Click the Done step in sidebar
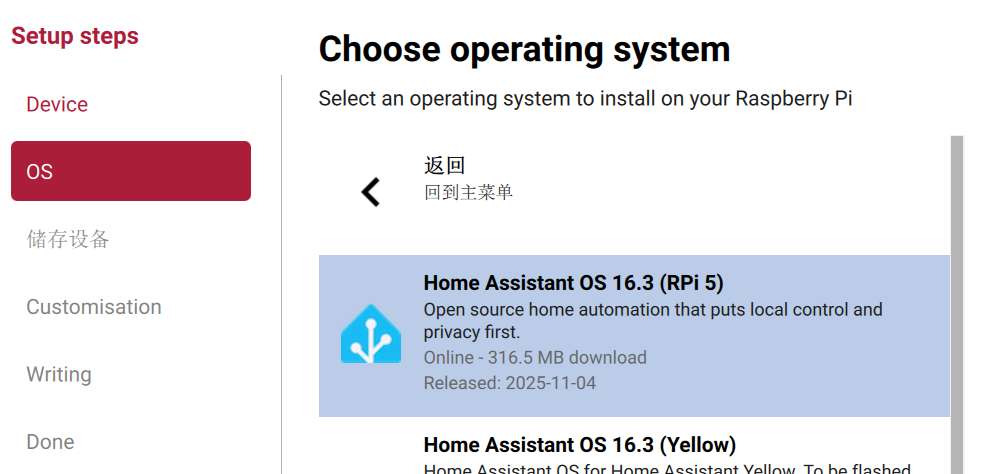 (x=50, y=442)
